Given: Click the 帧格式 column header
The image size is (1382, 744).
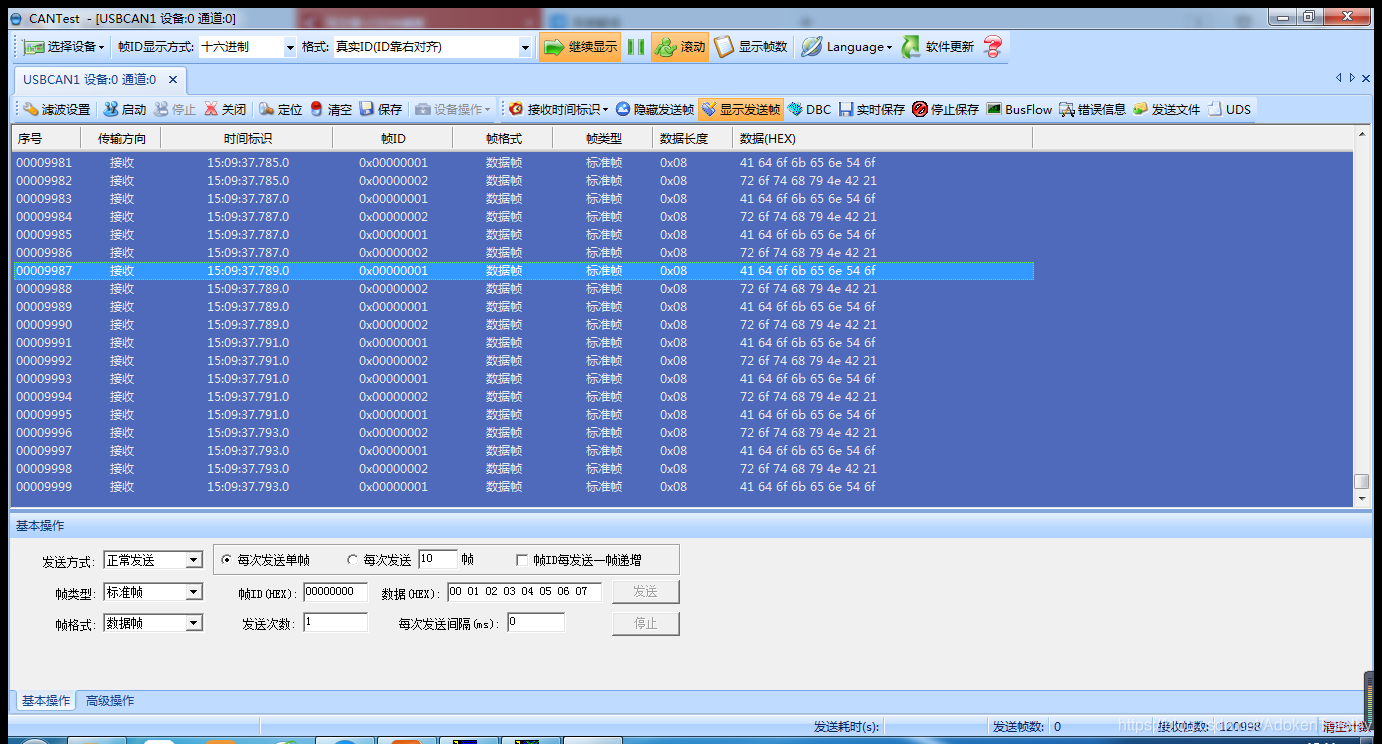Looking at the screenshot, I should [503, 138].
